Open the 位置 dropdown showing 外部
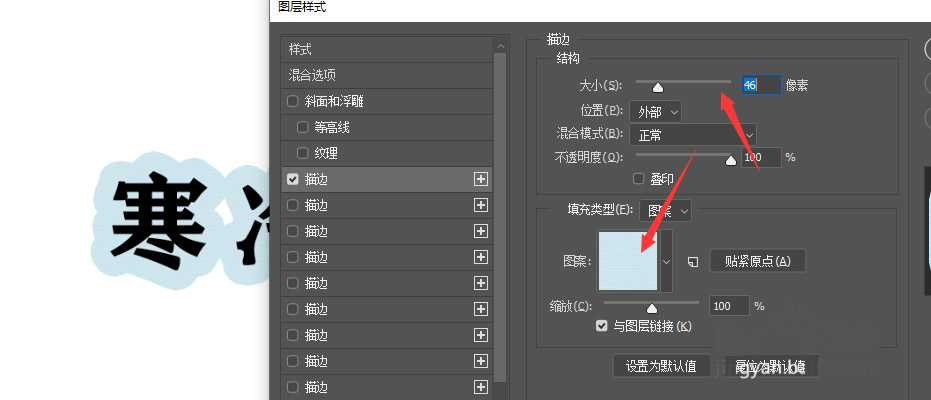This screenshot has width=931, height=400. point(658,111)
